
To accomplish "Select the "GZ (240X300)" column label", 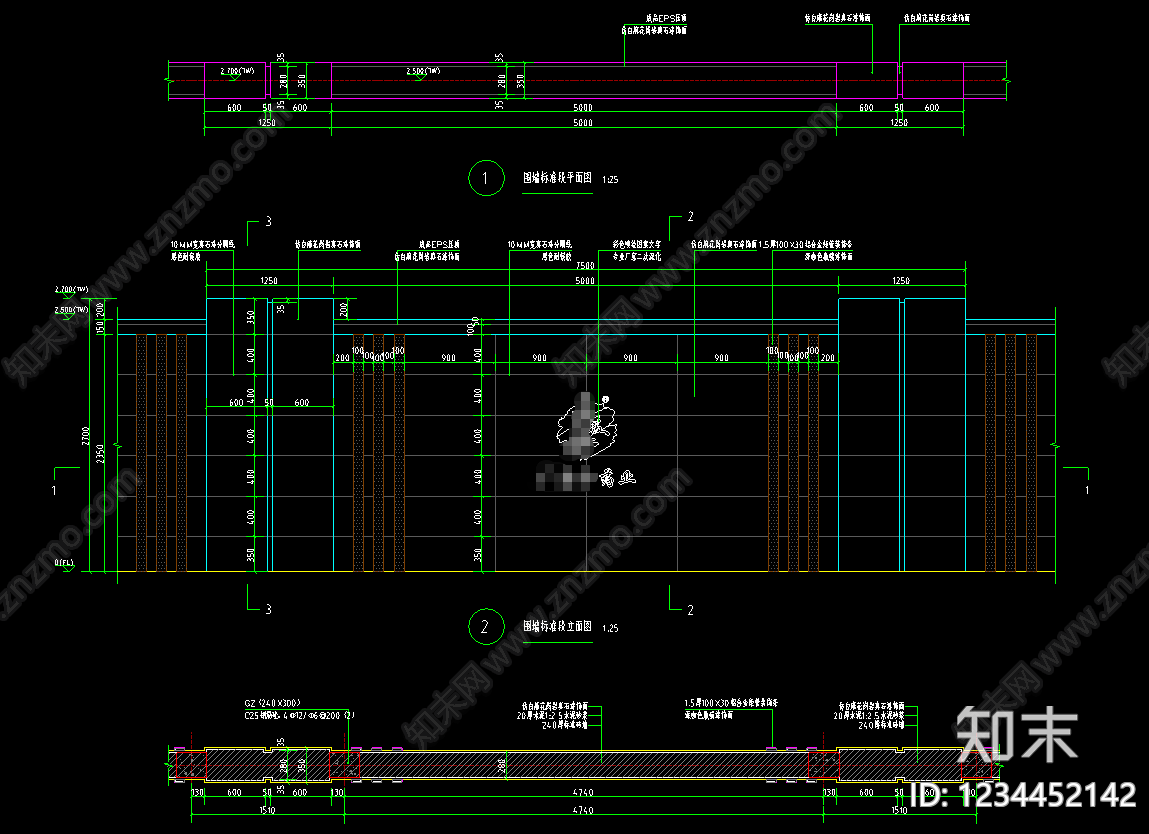I will tap(272, 703).
